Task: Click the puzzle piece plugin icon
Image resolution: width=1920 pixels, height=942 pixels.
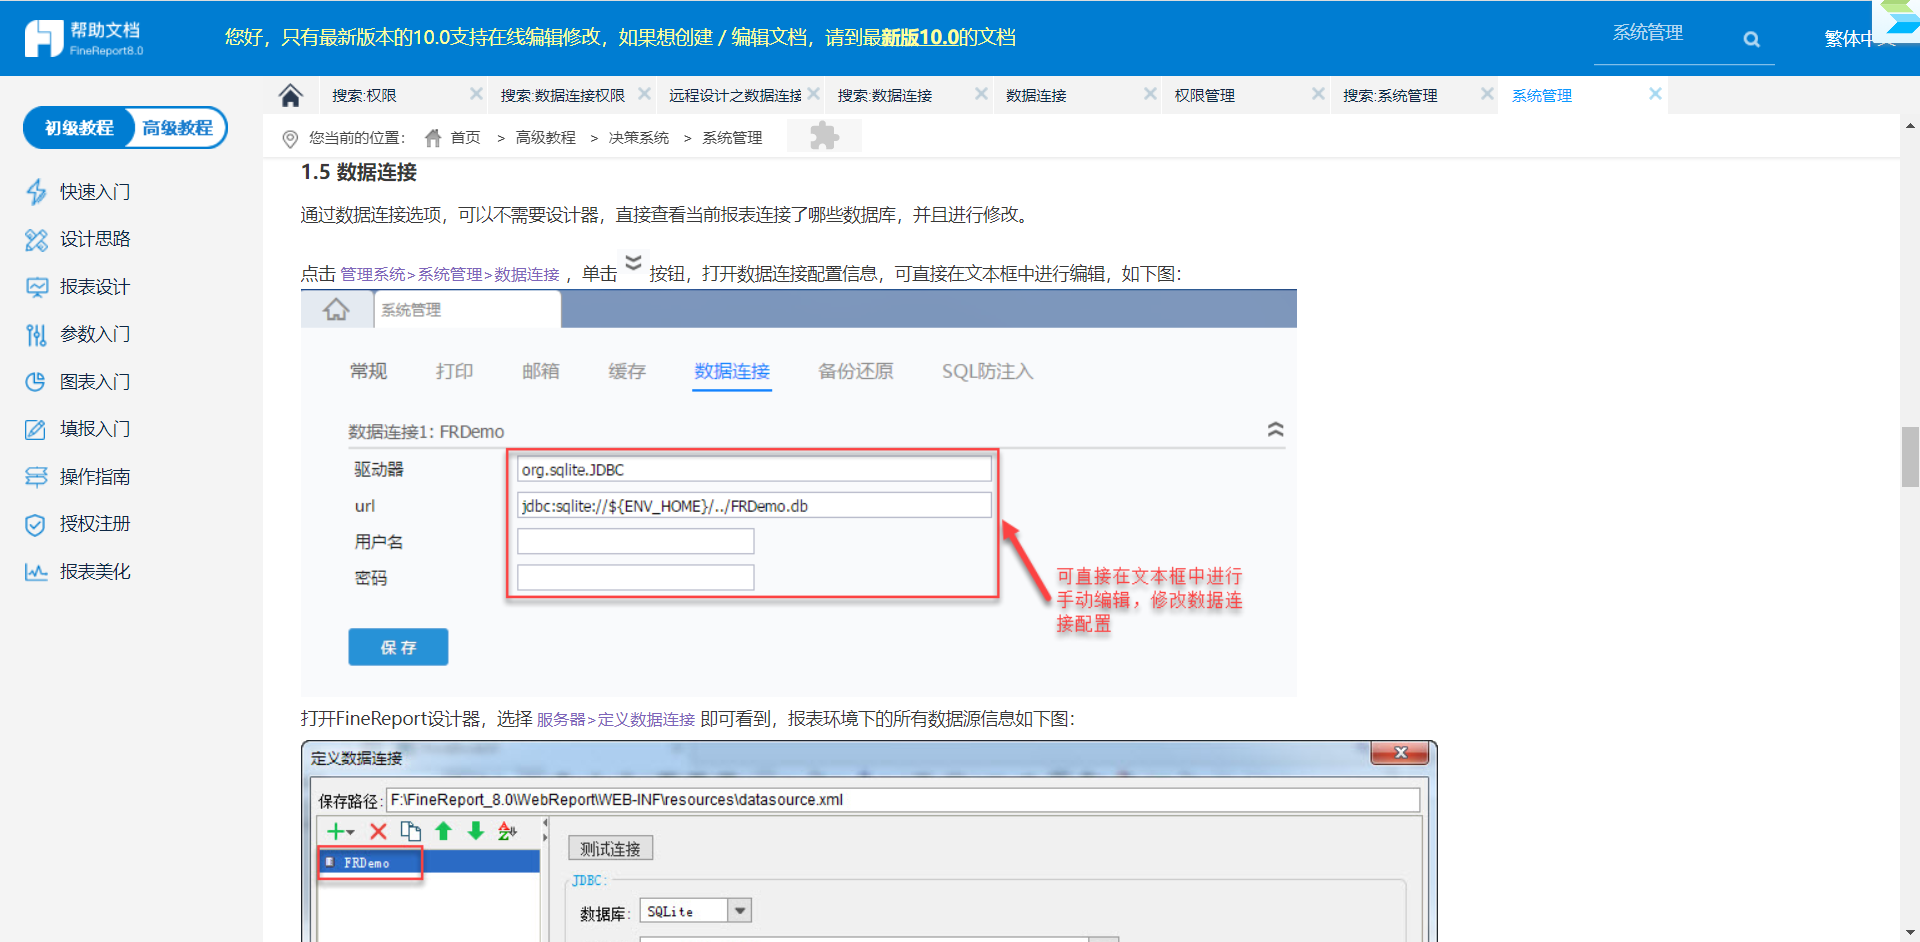Action: click(x=824, y=136)
